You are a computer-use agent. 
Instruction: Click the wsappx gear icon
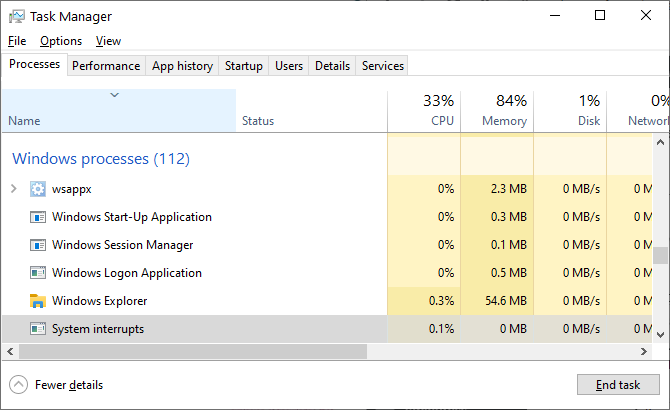(38, 189)
